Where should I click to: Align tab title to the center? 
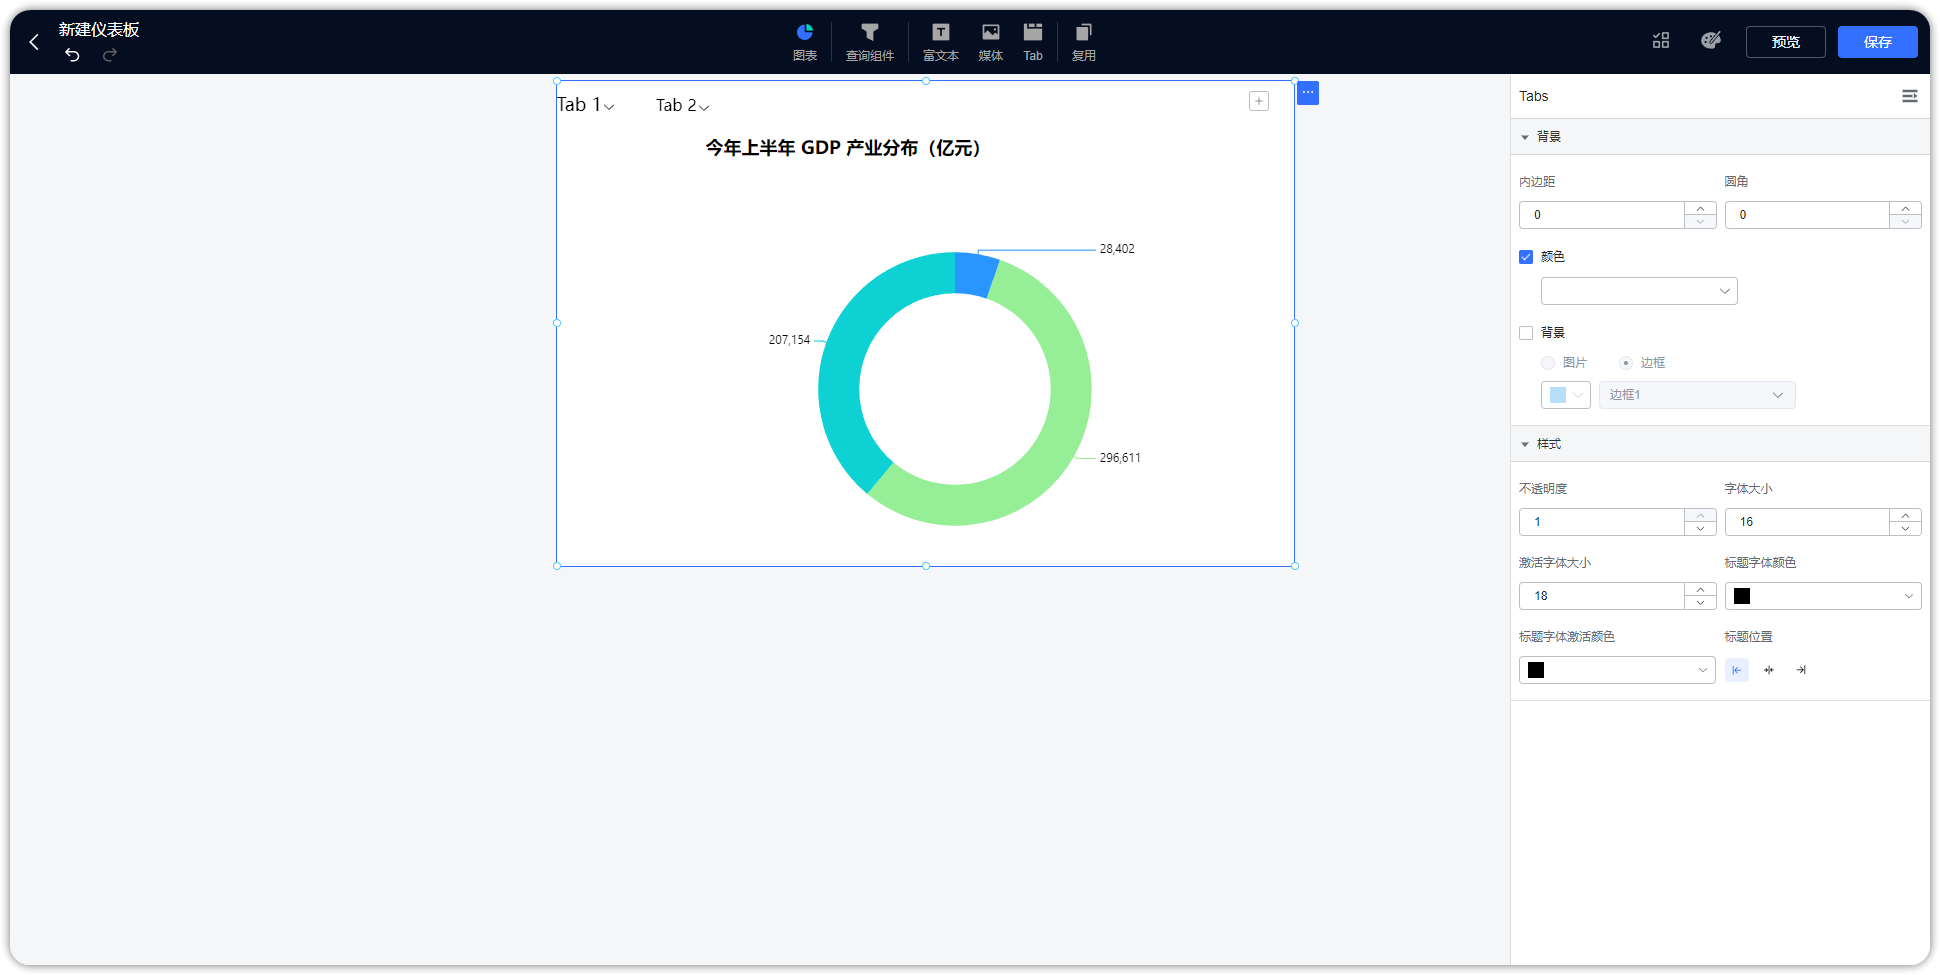[x=1769, y=670]
